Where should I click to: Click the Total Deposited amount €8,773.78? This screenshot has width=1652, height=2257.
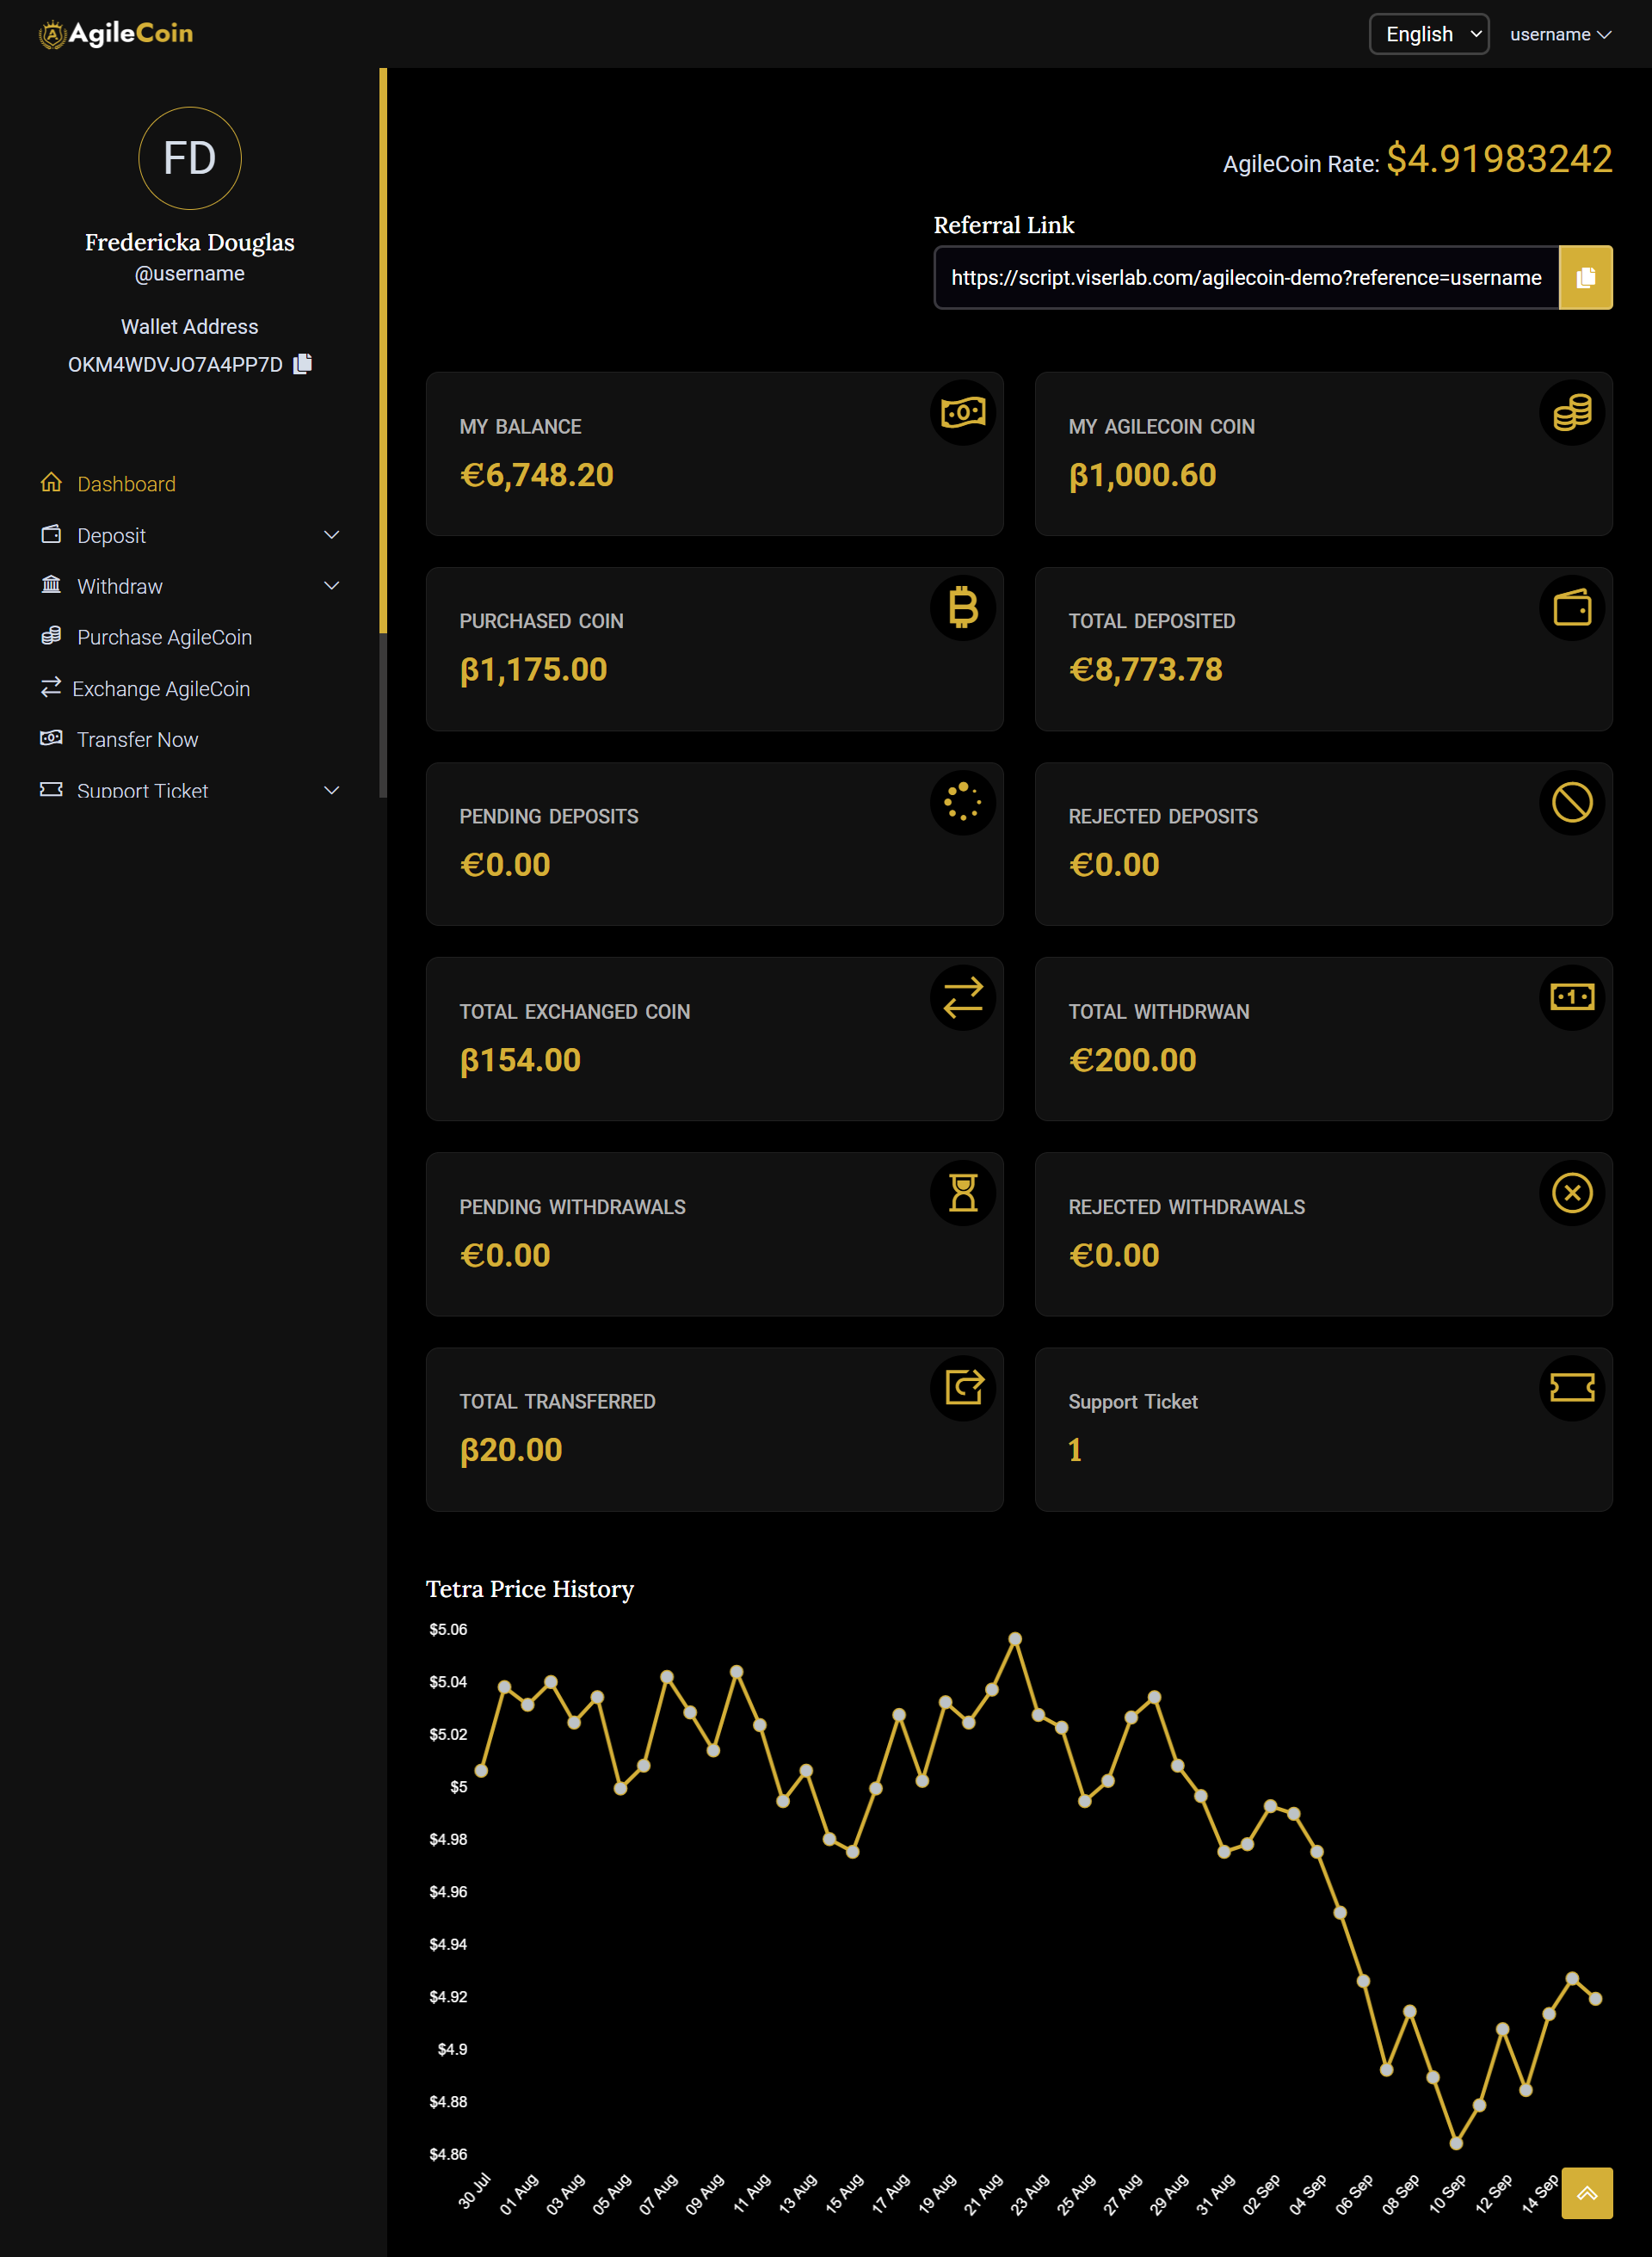[1145, 670]
